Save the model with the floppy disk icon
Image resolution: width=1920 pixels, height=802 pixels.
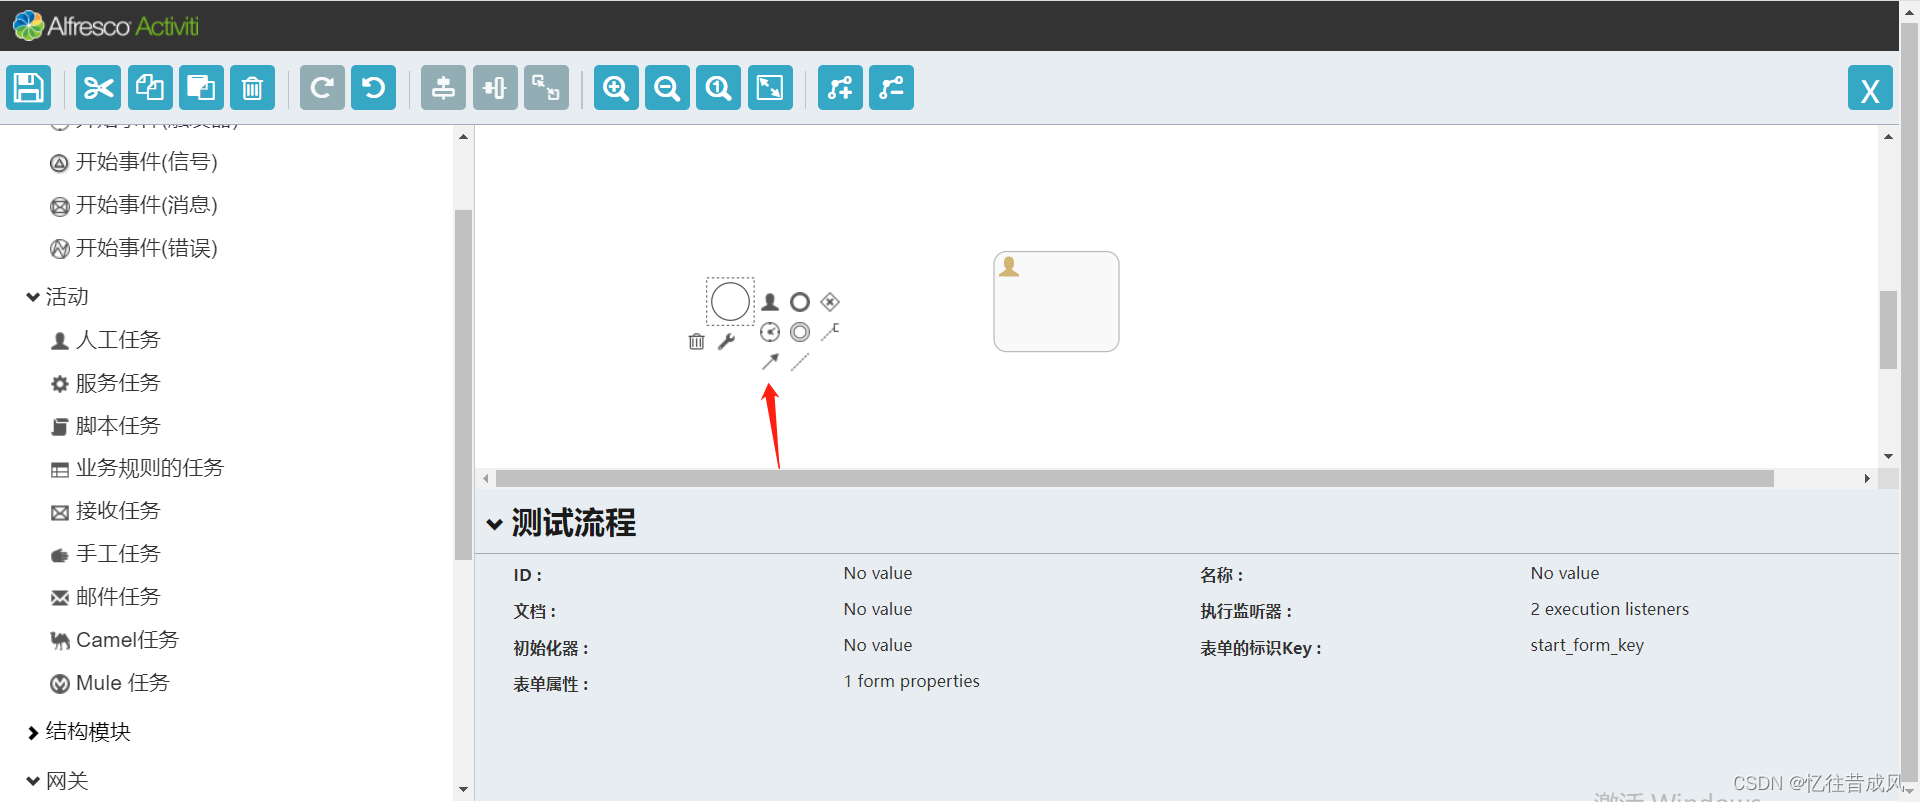[29, 88]
